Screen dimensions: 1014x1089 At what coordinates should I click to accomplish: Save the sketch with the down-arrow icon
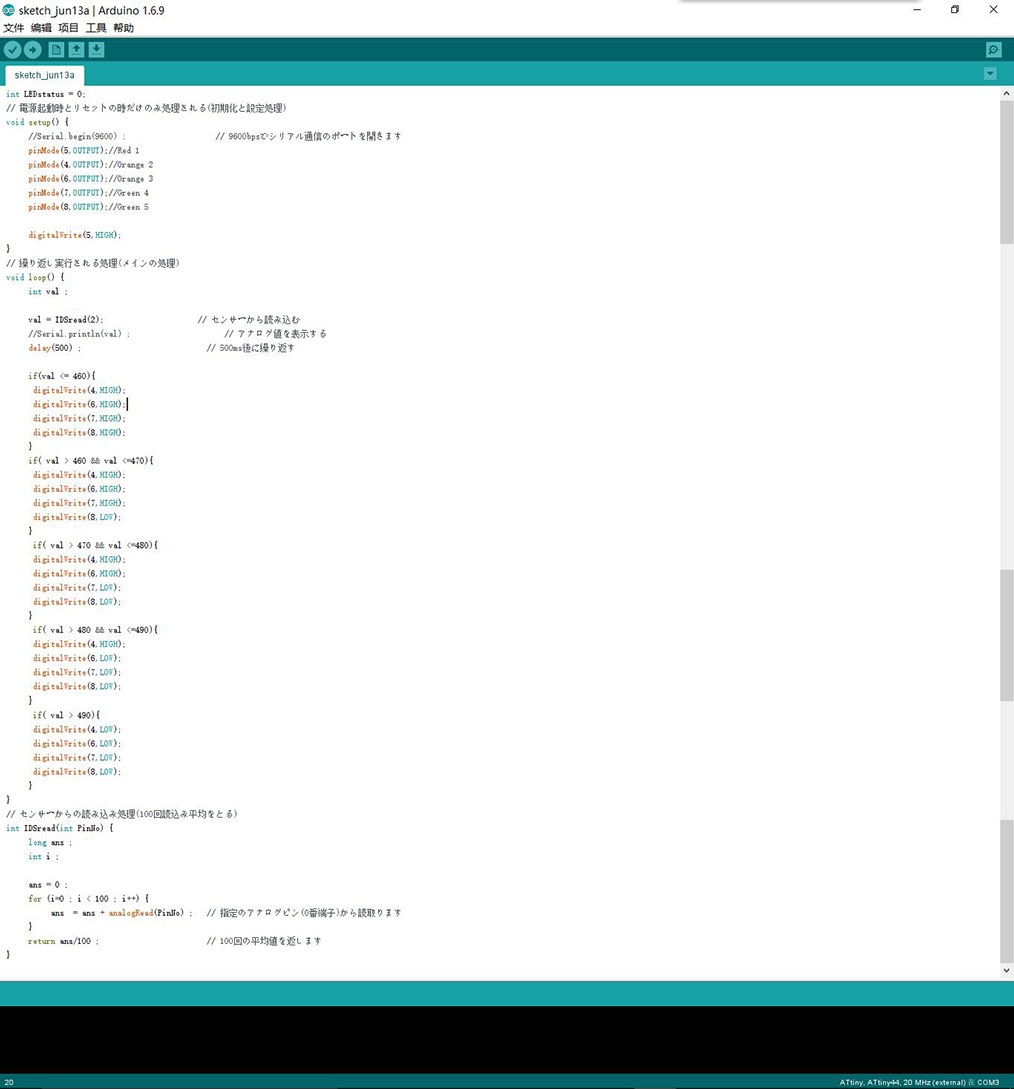coord(97,50)
